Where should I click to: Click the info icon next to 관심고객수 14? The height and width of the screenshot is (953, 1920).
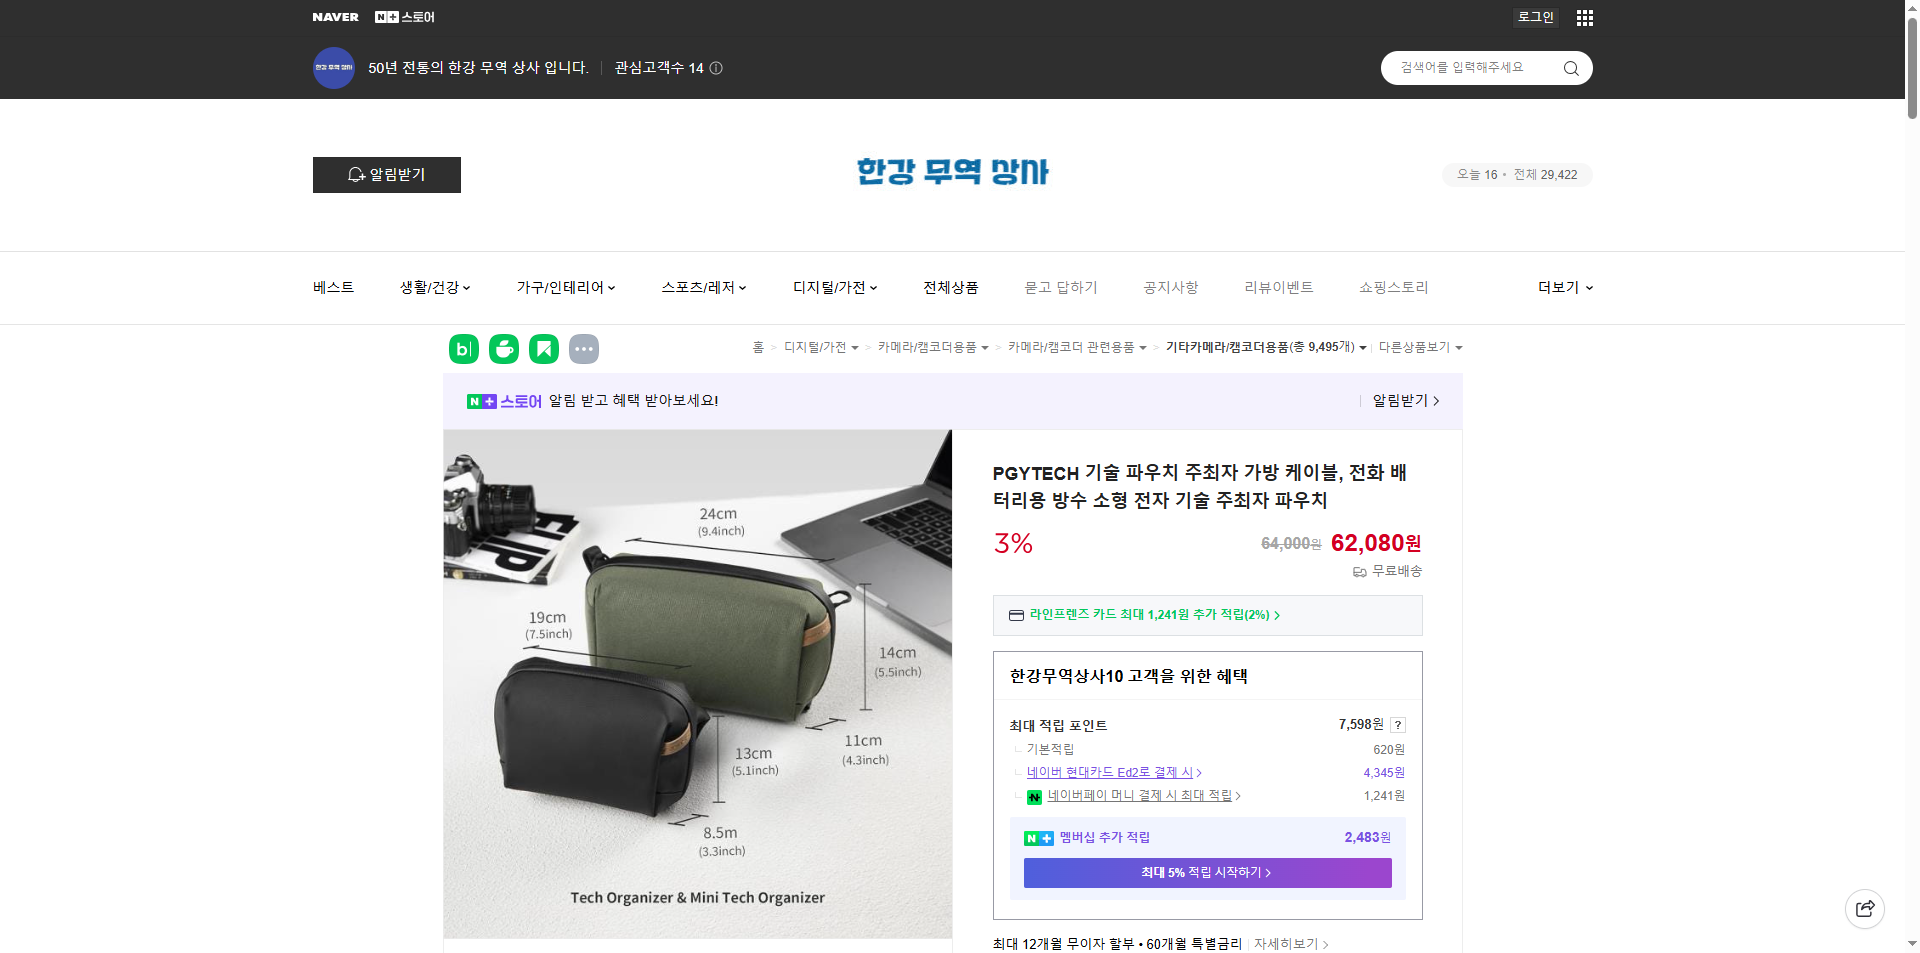tap(716, 67)
